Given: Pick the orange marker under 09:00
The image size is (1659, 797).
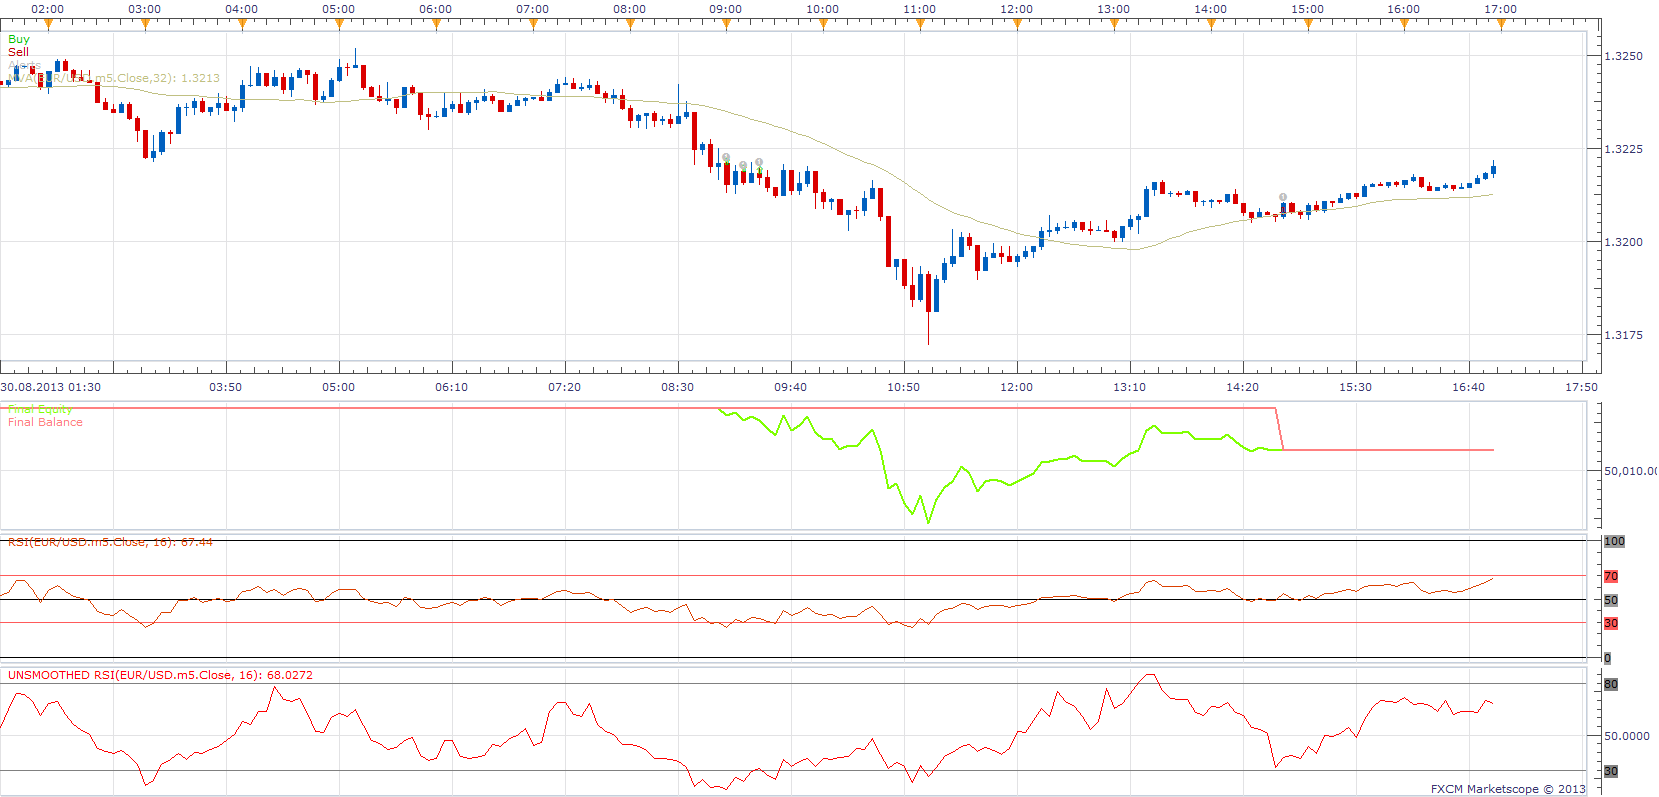Looking at the screenshot, I should click(x=726, y=25).
